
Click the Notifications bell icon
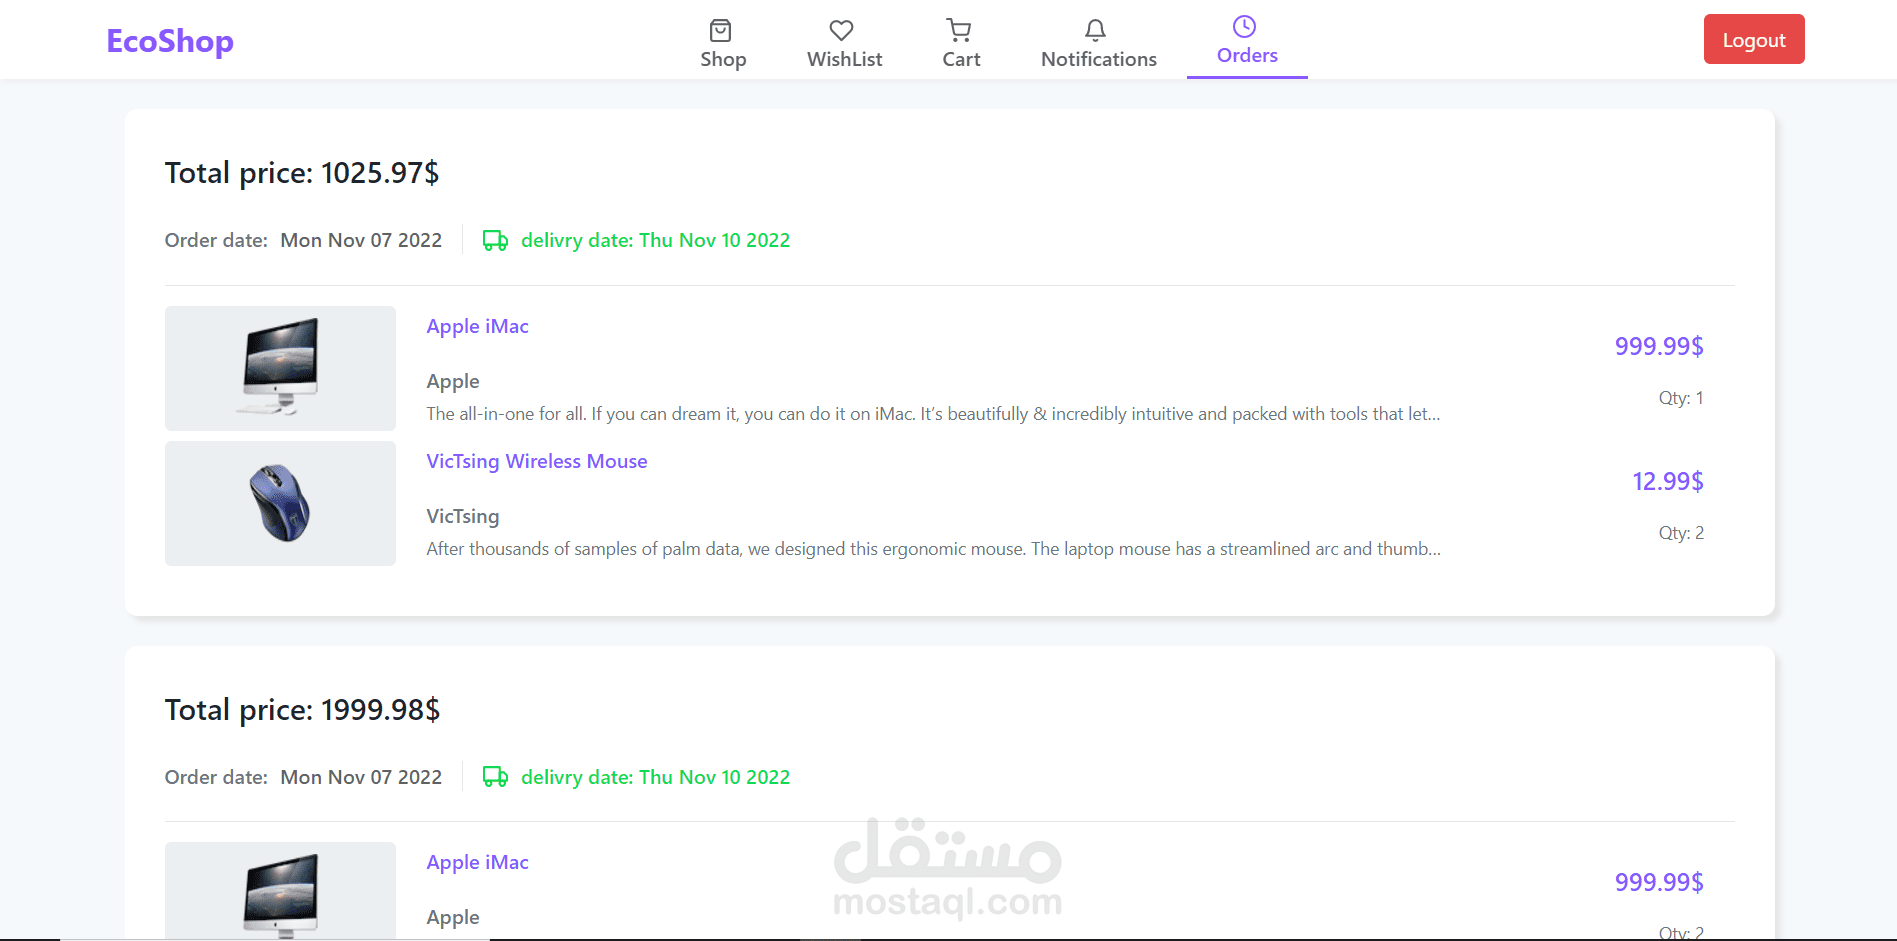pos(1096,30)
